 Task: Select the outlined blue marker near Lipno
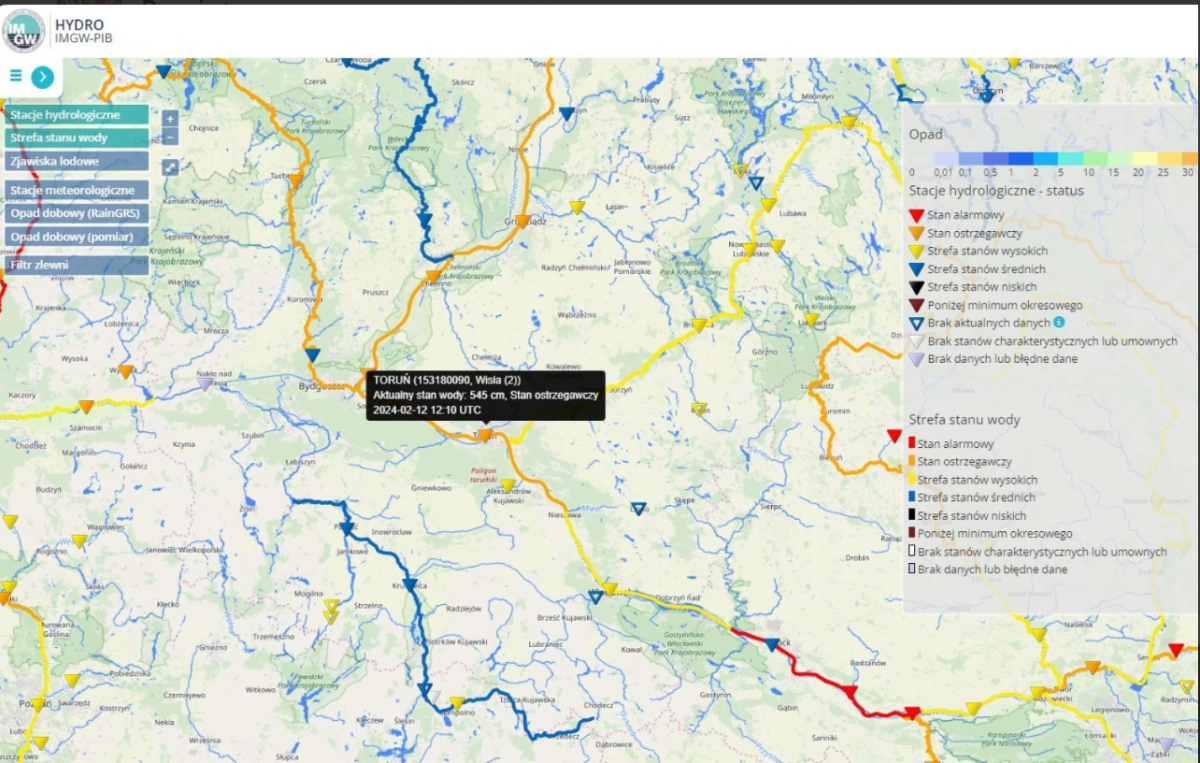tap(638, 509)
